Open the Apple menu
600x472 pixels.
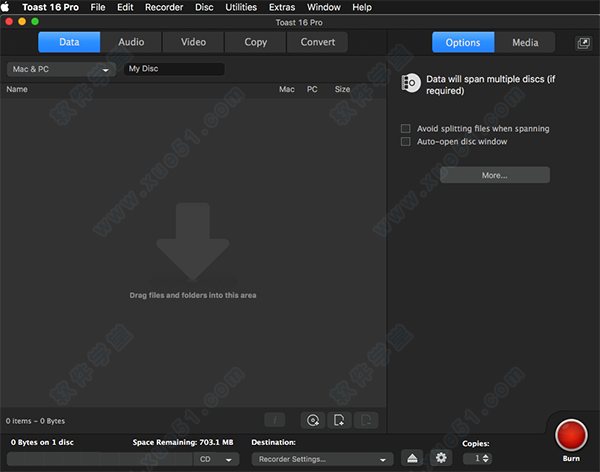coord(5,7)
